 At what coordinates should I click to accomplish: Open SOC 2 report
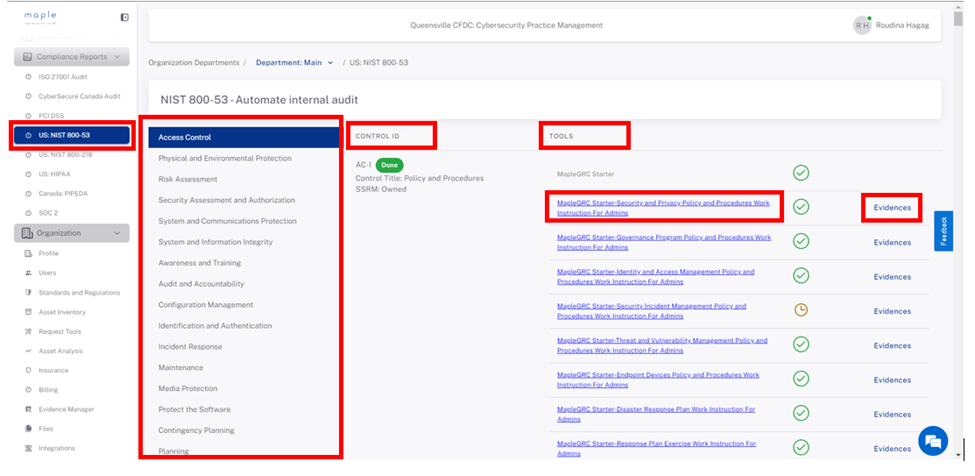pos(49,213)
